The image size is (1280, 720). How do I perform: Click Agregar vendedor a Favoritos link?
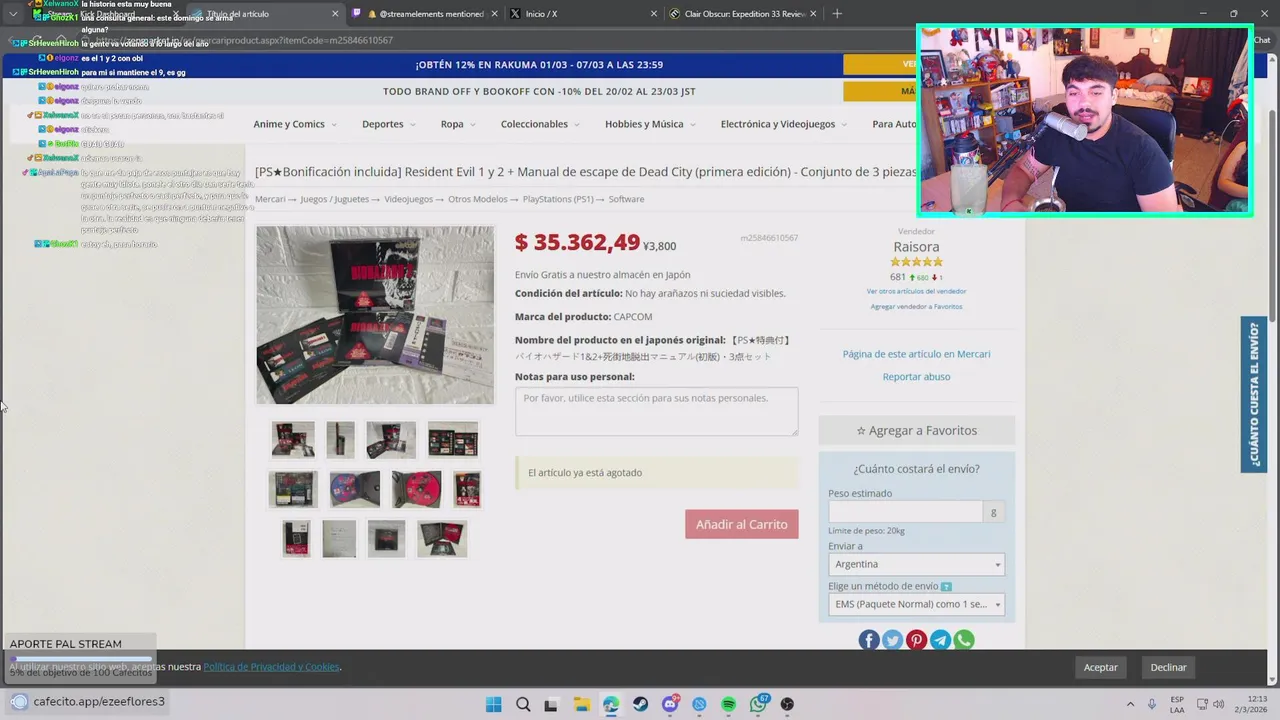click(x=916, y=307)
